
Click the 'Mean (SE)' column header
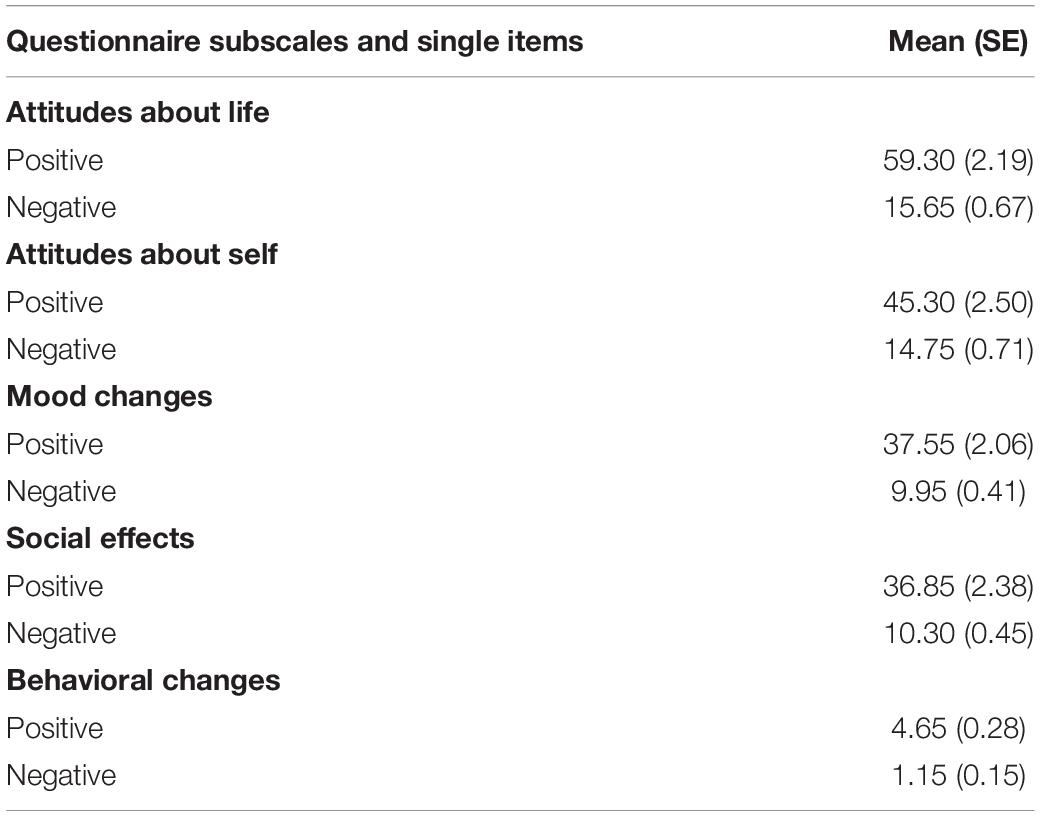[x=958, y=42]
